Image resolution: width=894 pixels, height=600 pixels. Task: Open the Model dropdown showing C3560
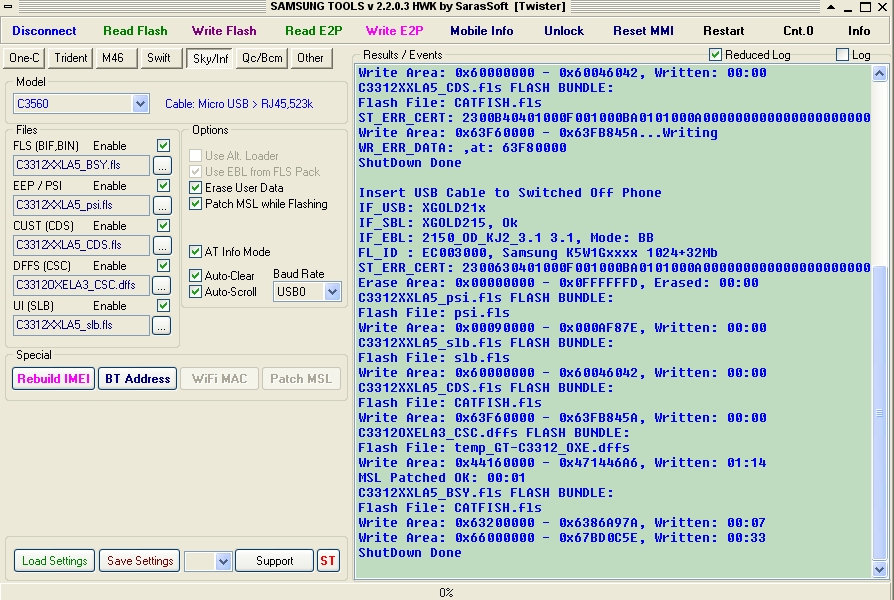[140, 104]
